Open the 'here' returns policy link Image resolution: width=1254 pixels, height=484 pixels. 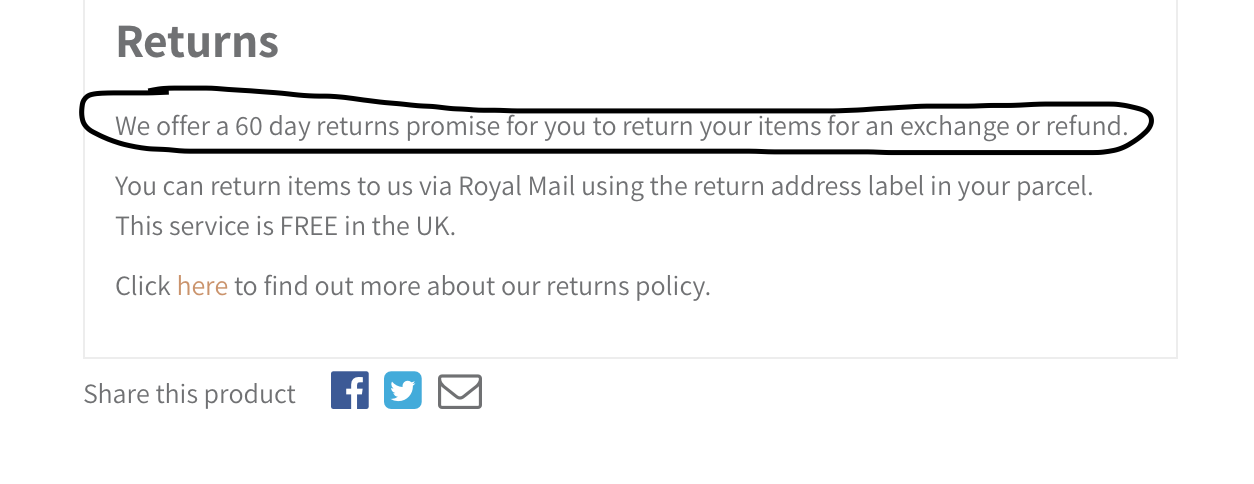click(x=202, y=286)
